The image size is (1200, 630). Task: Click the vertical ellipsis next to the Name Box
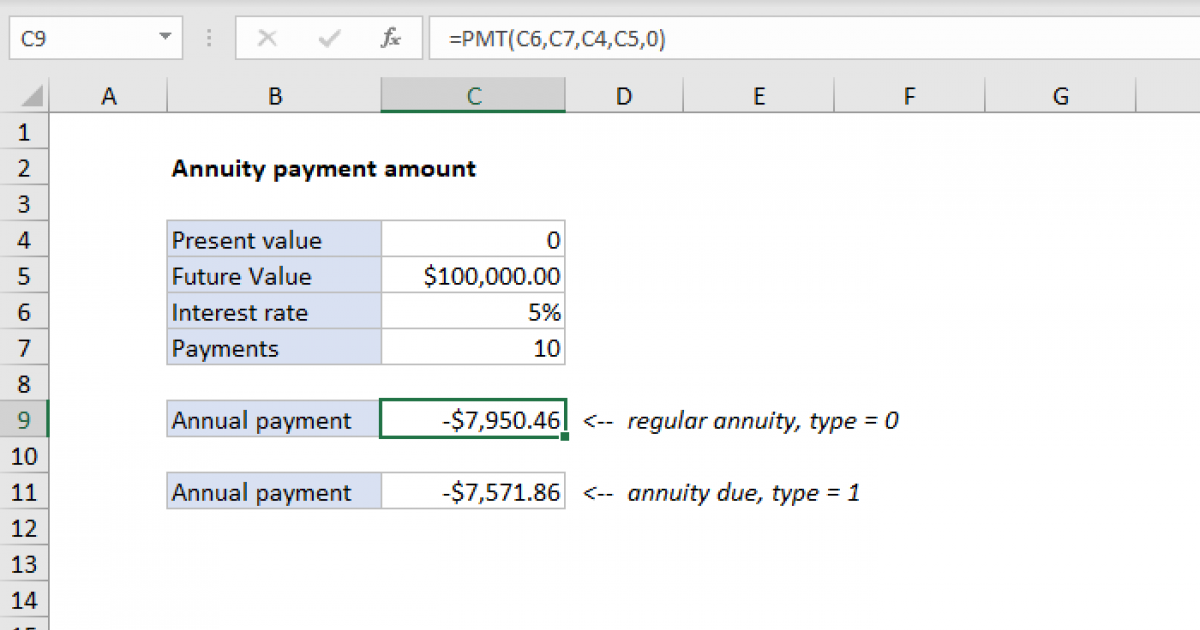tap(208, 38)
